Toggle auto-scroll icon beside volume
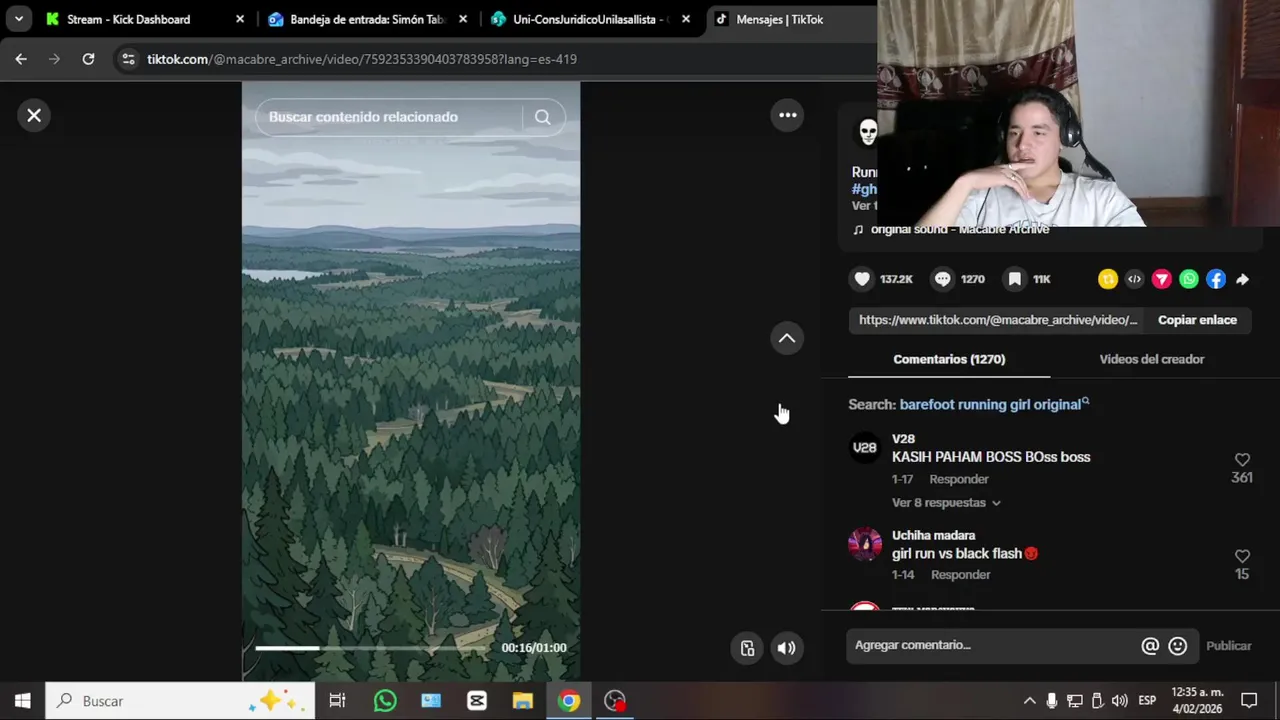This screenshot has height=720, width=1280. click(x=747, y=648)
